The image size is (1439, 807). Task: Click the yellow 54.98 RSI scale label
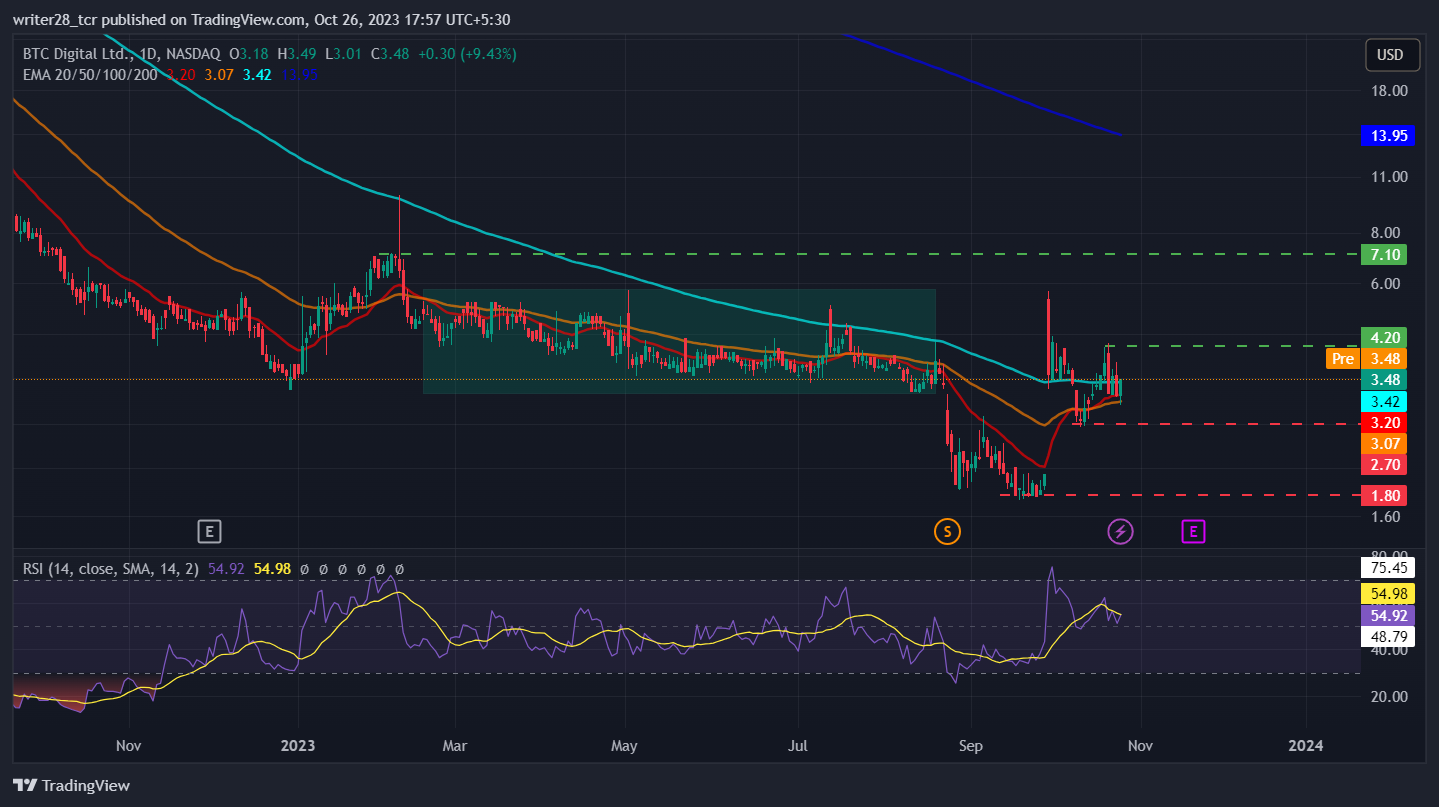coord(1388,594)
